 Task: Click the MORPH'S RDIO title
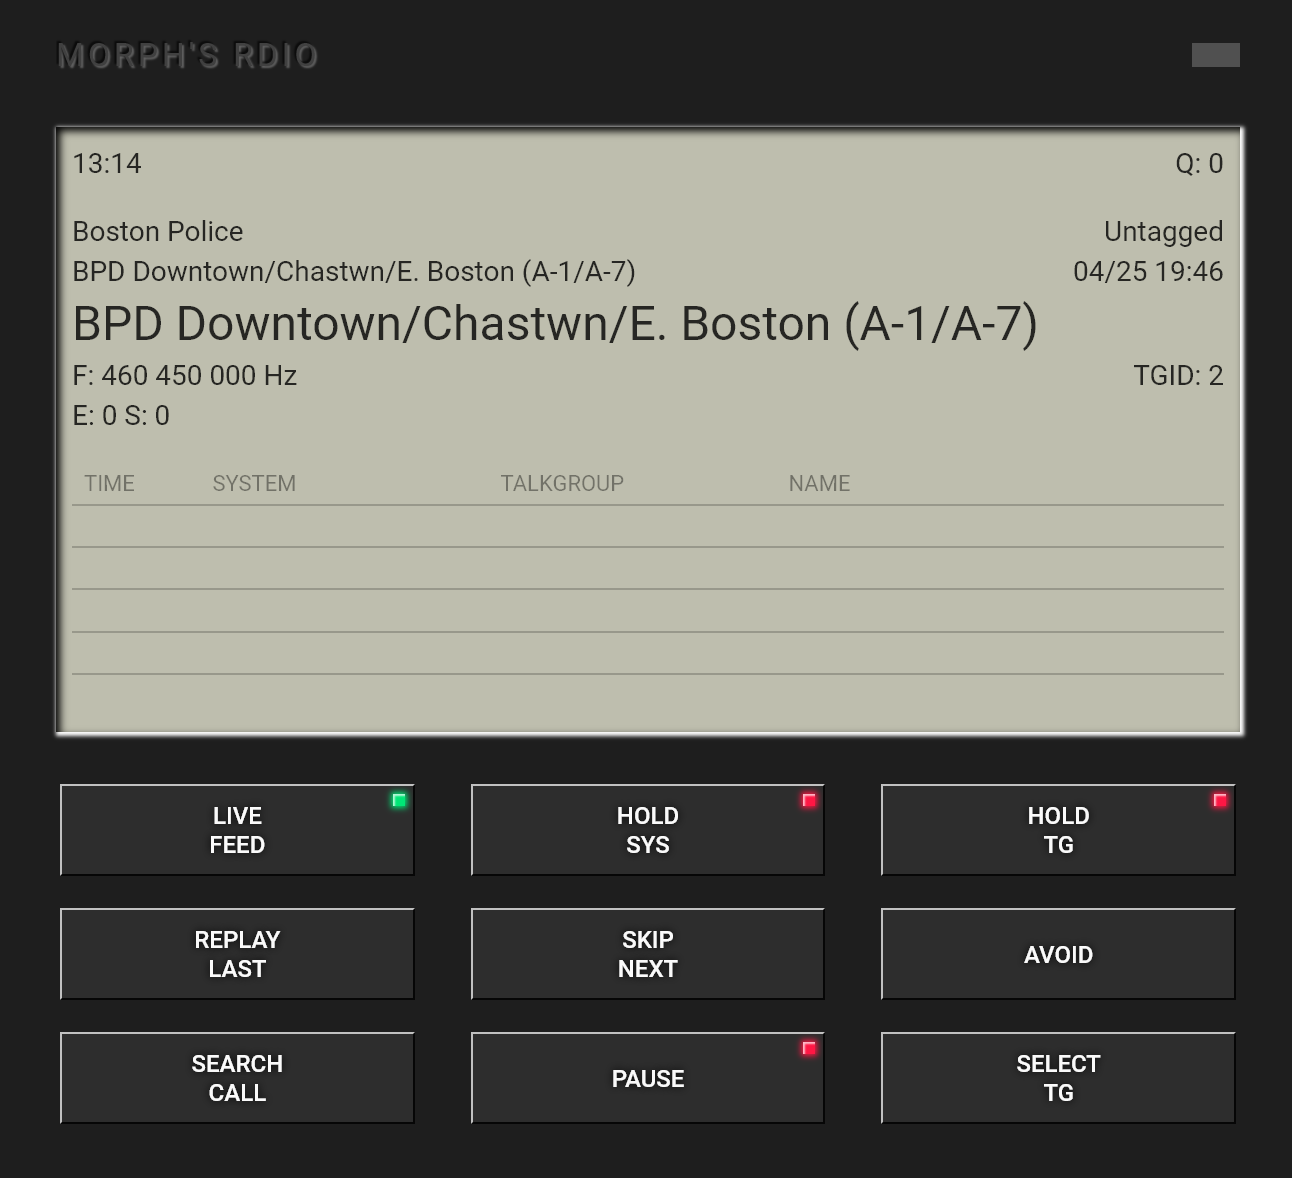pyautogui.click(x=188, y=56)
